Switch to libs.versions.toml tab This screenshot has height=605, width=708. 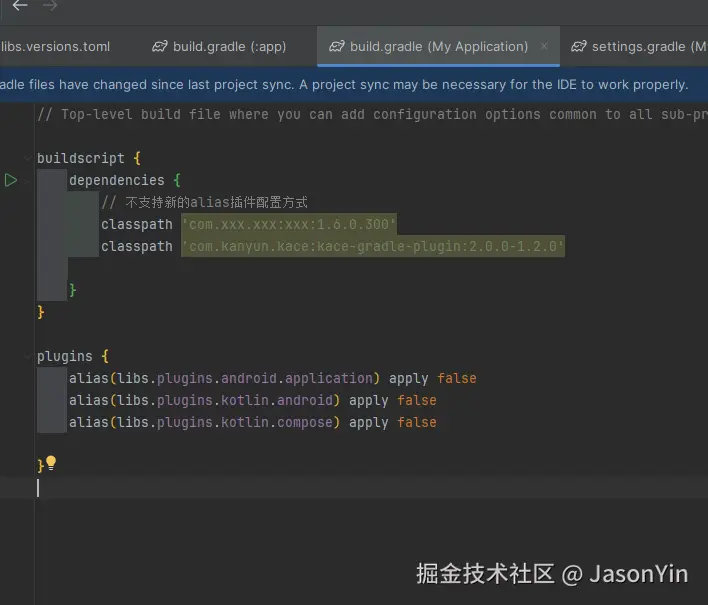pos(55,47)
